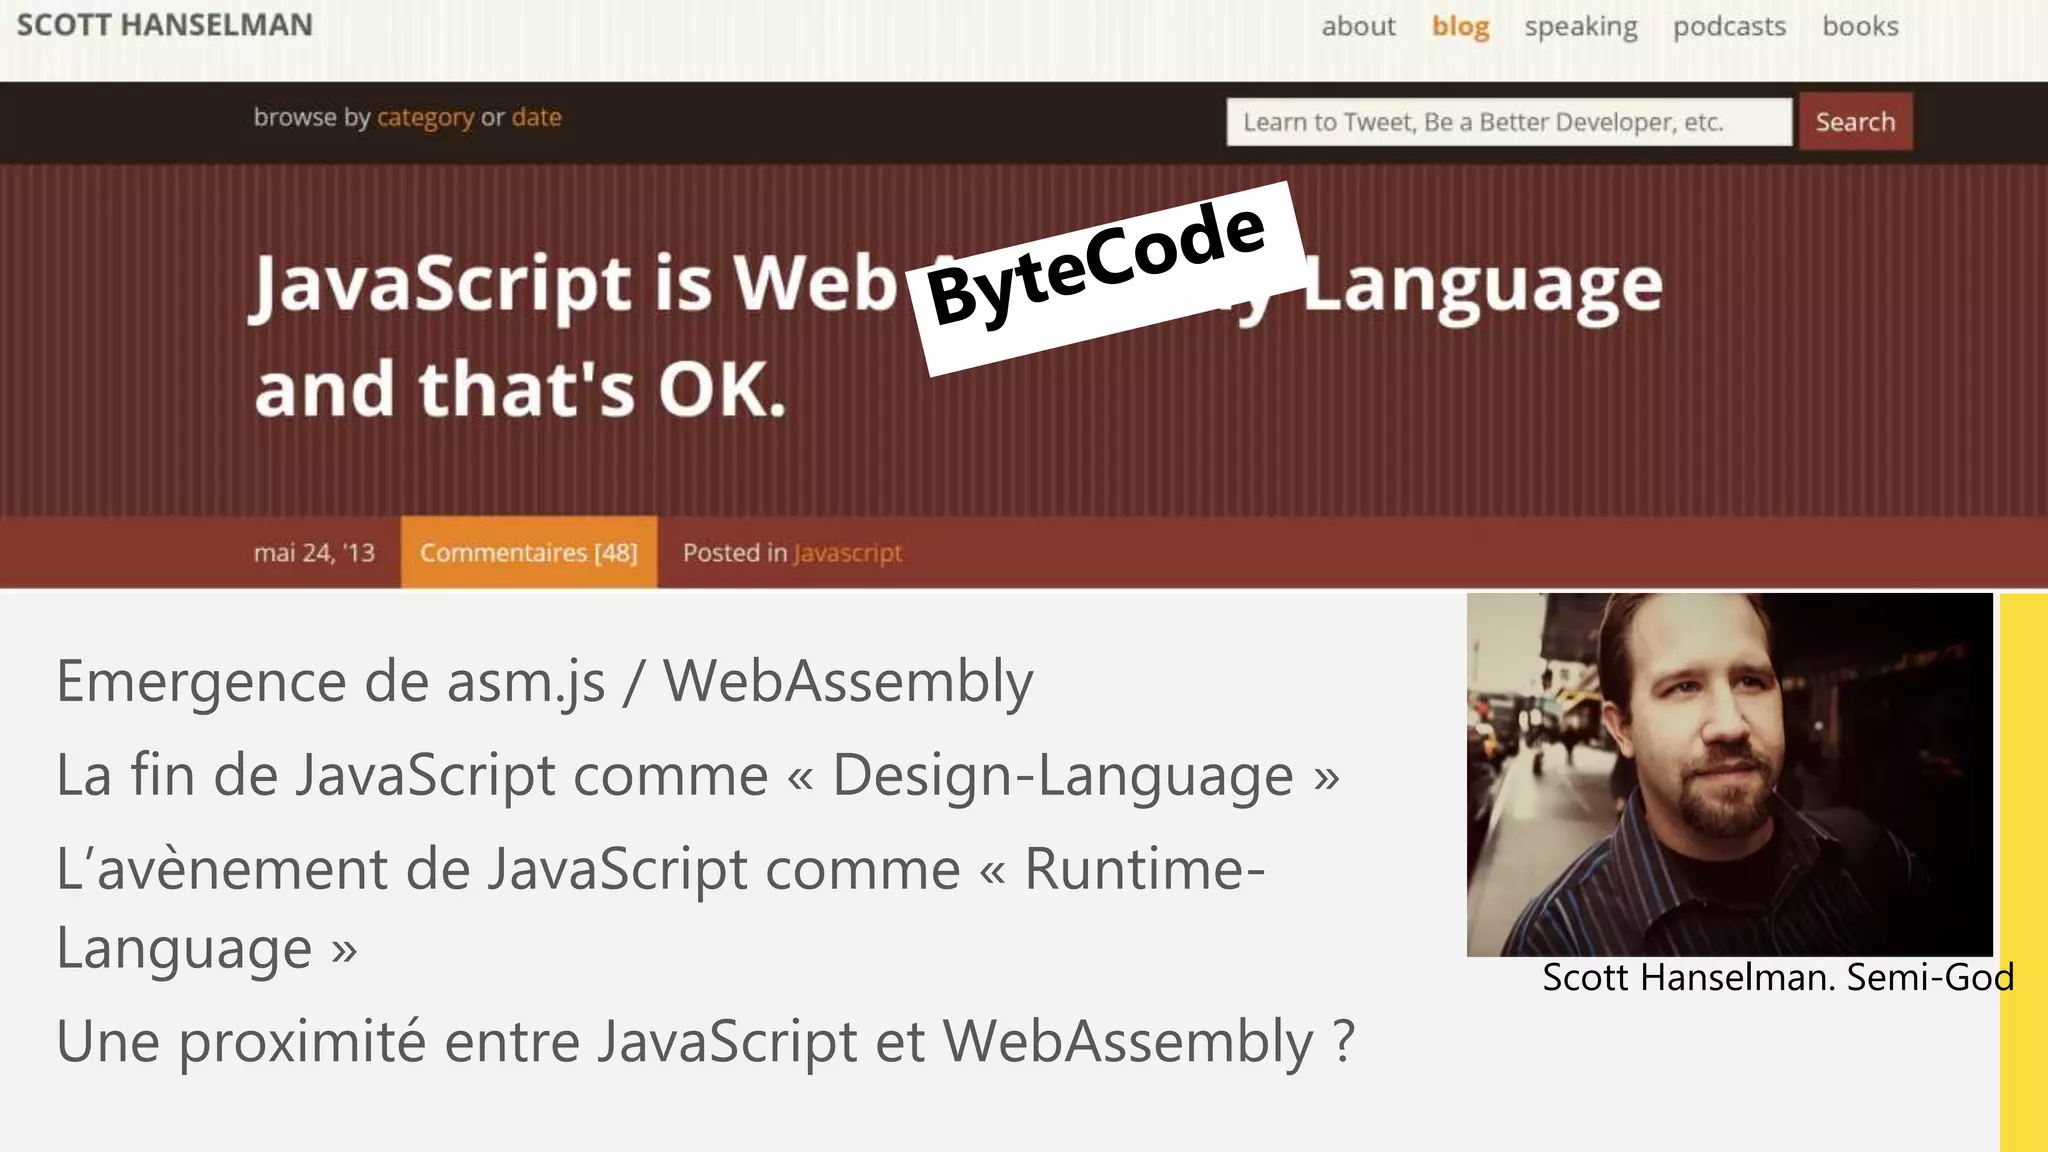
Task: Click the post date mai 24, '13
Action: 314,553
